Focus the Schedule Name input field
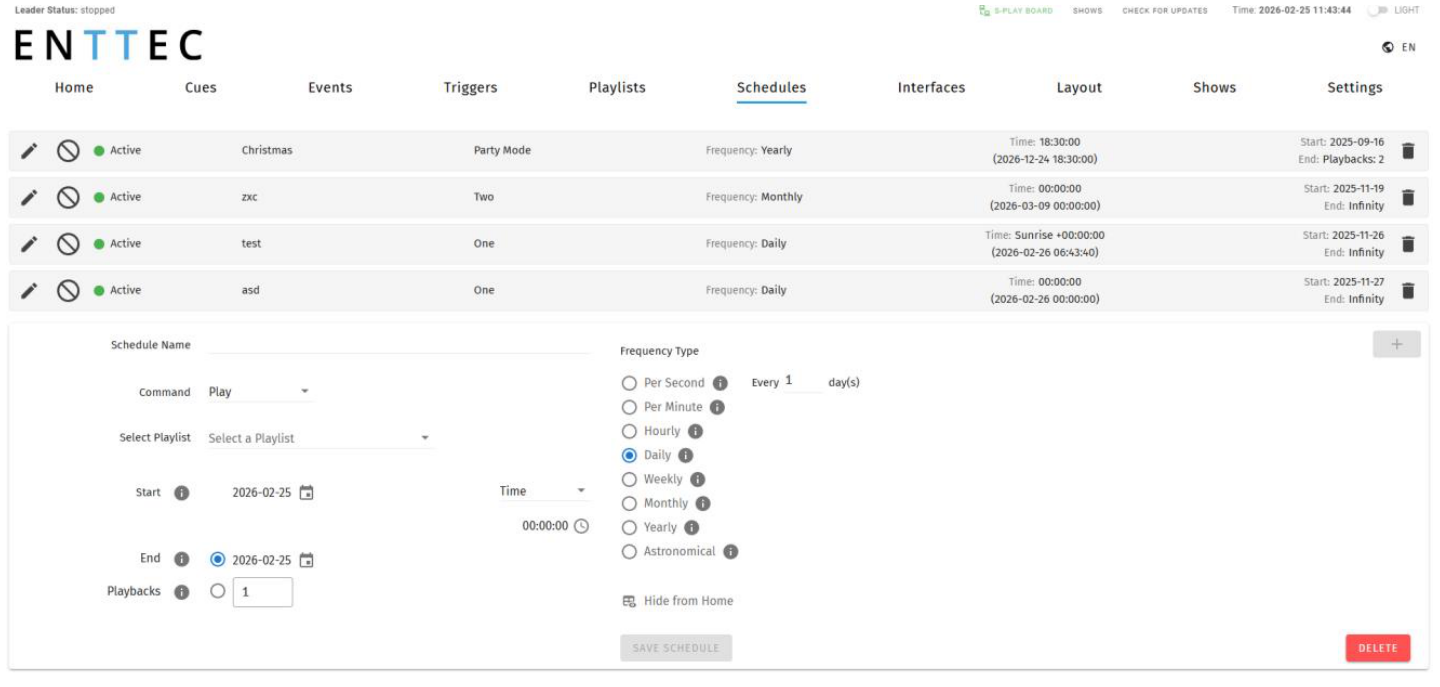The image size is (1440, 687). tap(399, 344)
